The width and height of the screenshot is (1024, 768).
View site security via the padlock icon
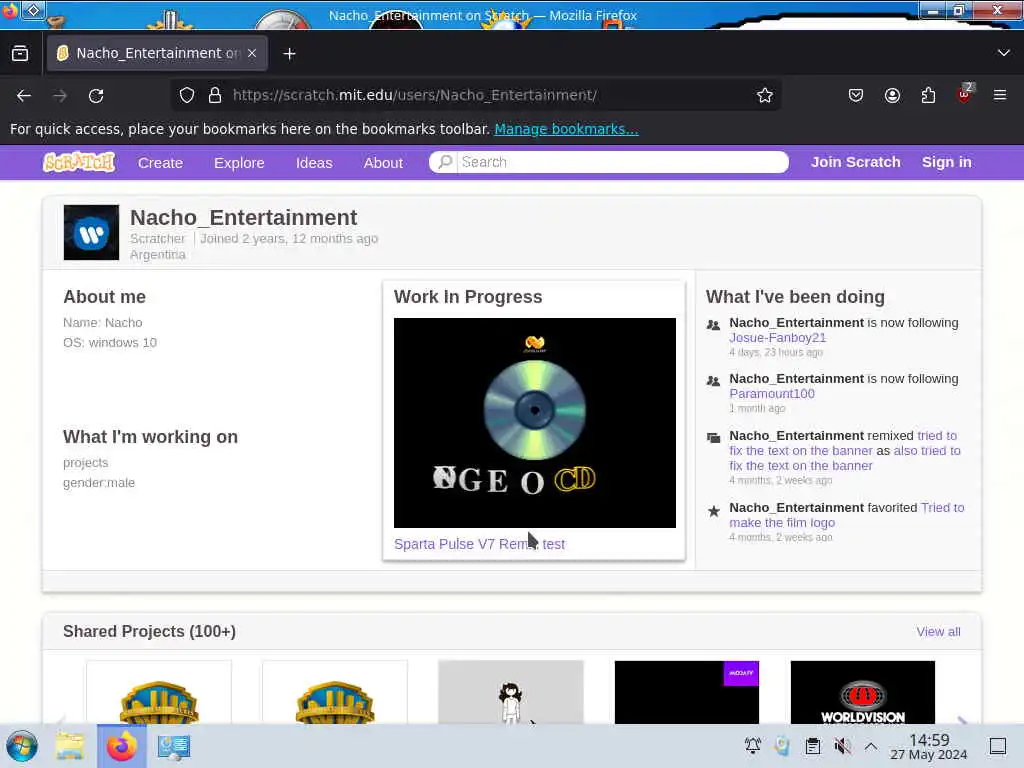pyautogui.click(x=215, y=95)
